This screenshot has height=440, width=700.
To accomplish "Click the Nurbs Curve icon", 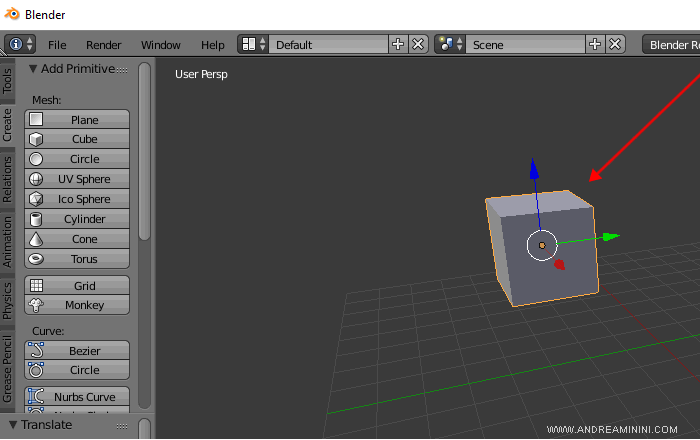I will pyautogui.click(x=36, y=396).
